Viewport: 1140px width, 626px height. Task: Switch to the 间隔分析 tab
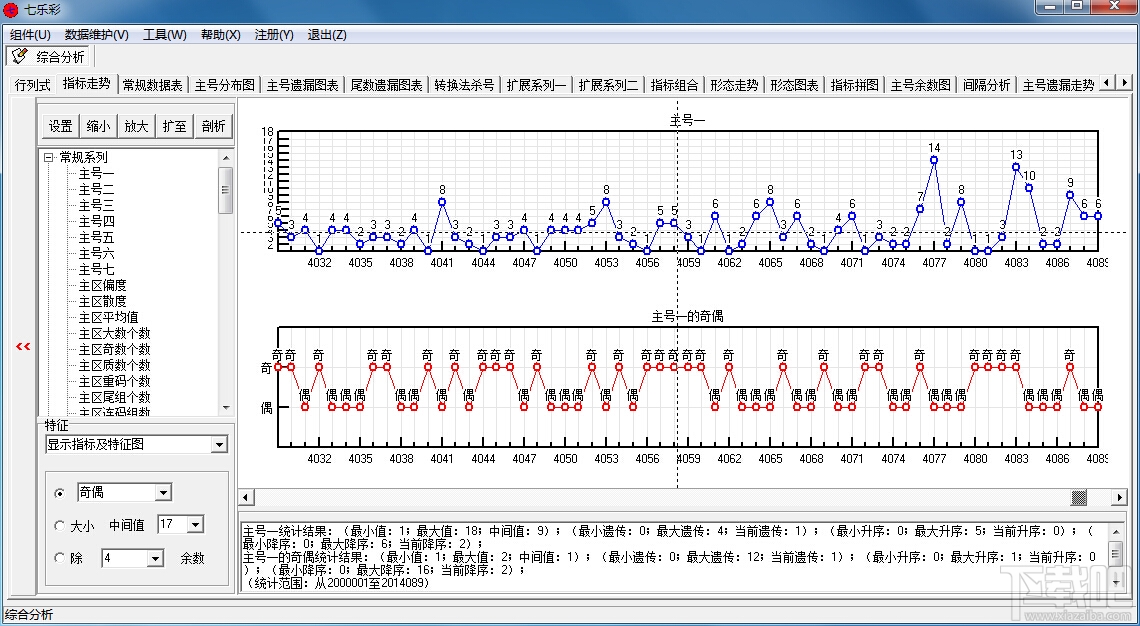pyautogui.click(x=987, y=85)
